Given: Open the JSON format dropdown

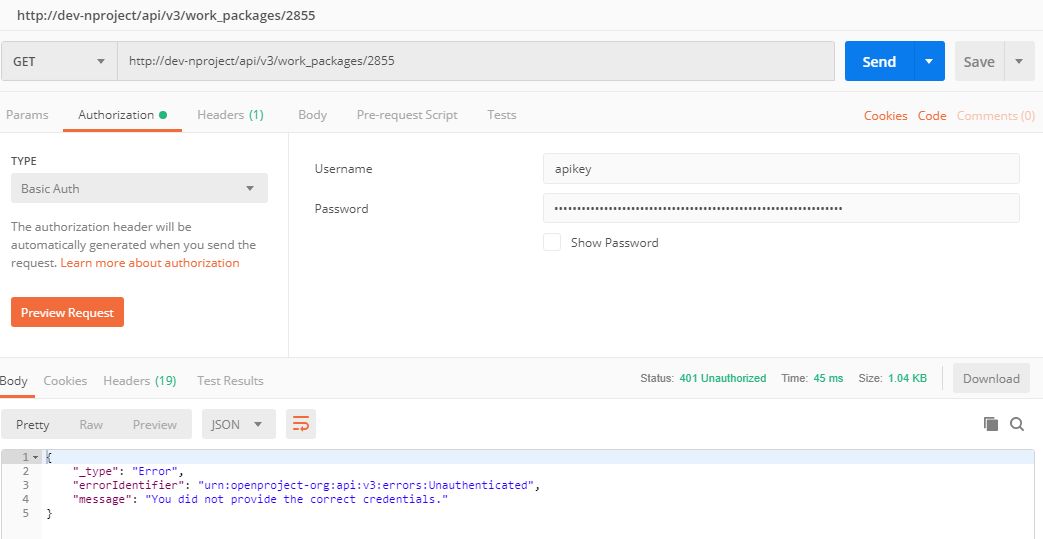Looking at the screenshot, I should pyautogui.click(x=238, y=424).
